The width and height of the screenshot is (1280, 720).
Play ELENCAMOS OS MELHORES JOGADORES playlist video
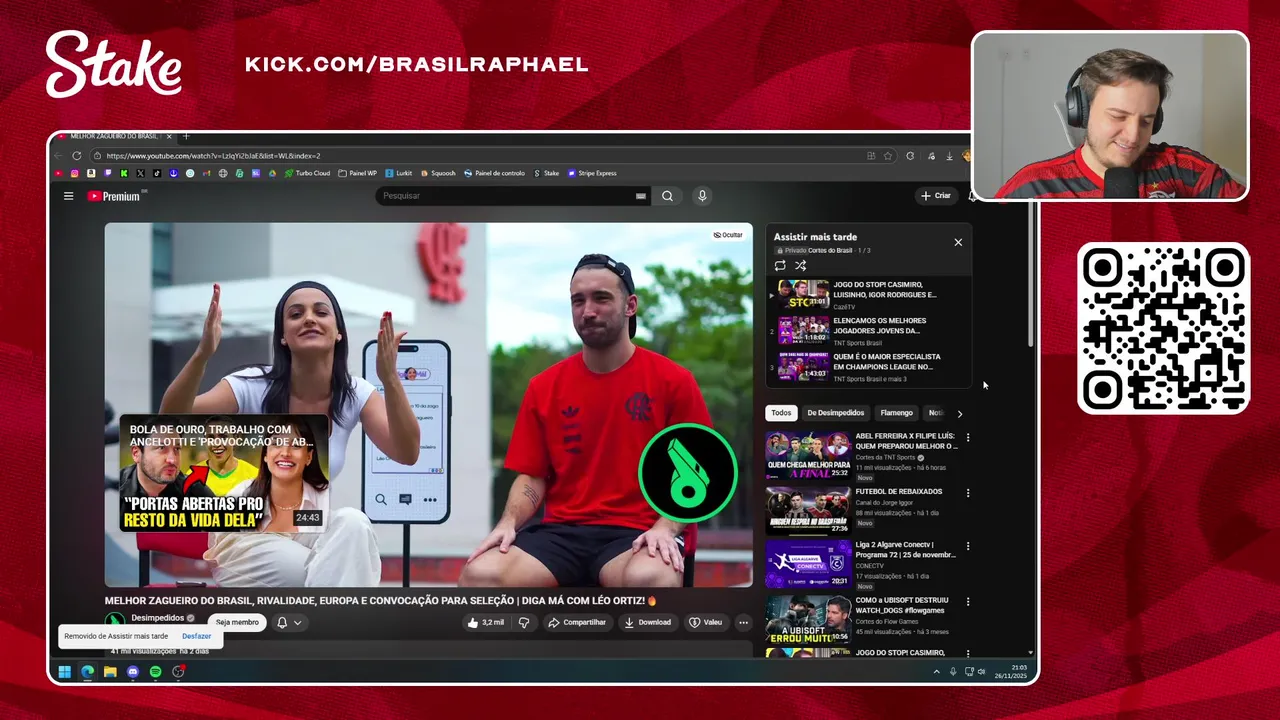[x=868, y=331]
